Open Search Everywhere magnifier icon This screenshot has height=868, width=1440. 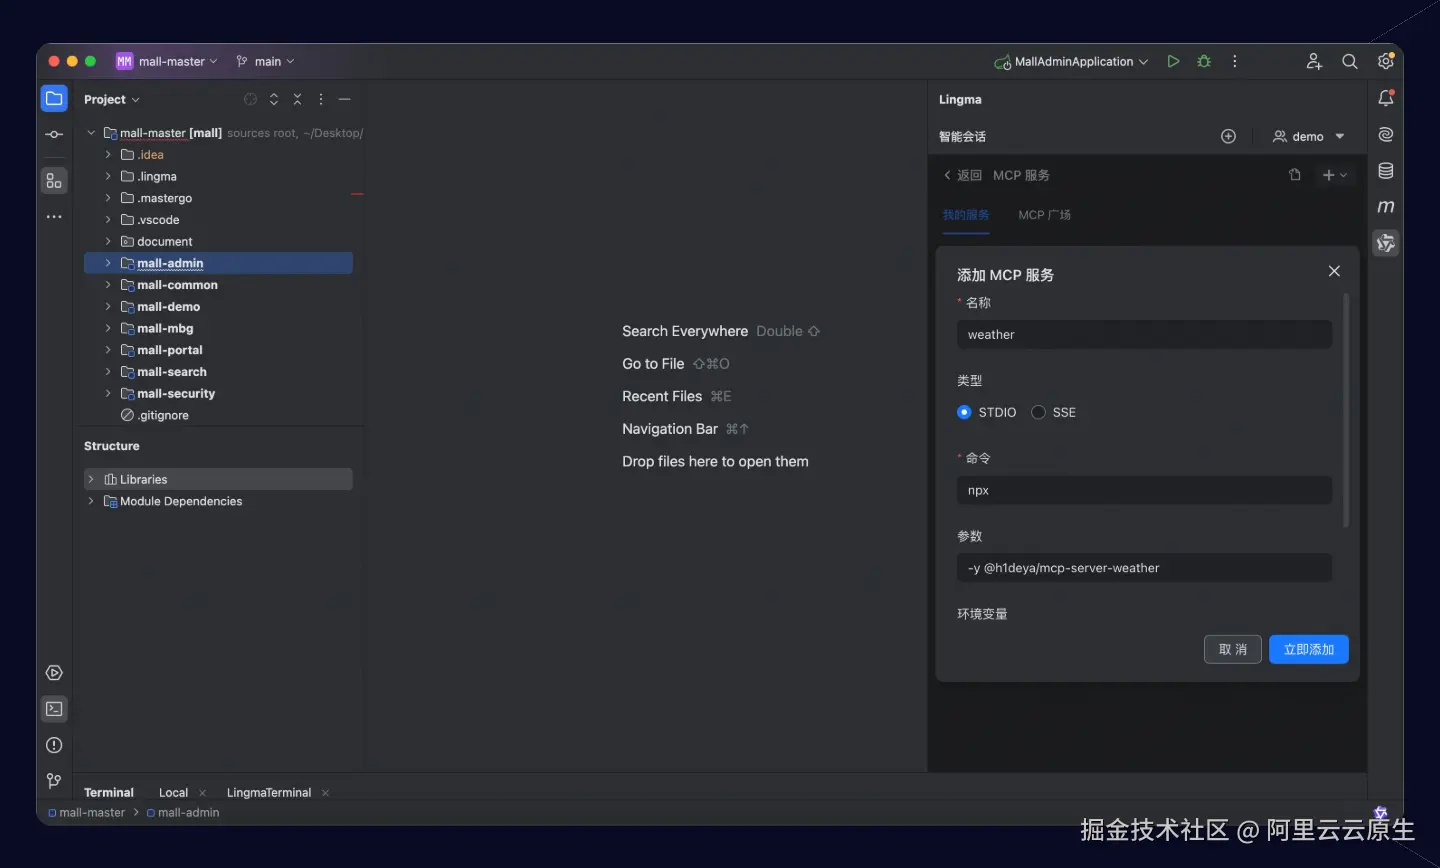1350,61
